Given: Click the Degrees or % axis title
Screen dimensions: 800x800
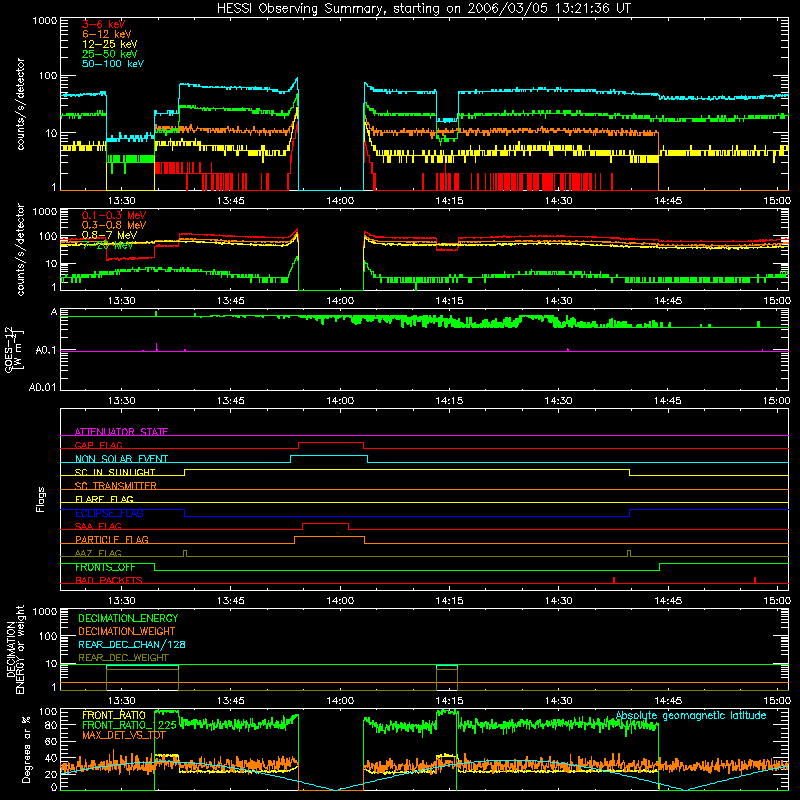Looking at the screenshot, I should [26, 749].
